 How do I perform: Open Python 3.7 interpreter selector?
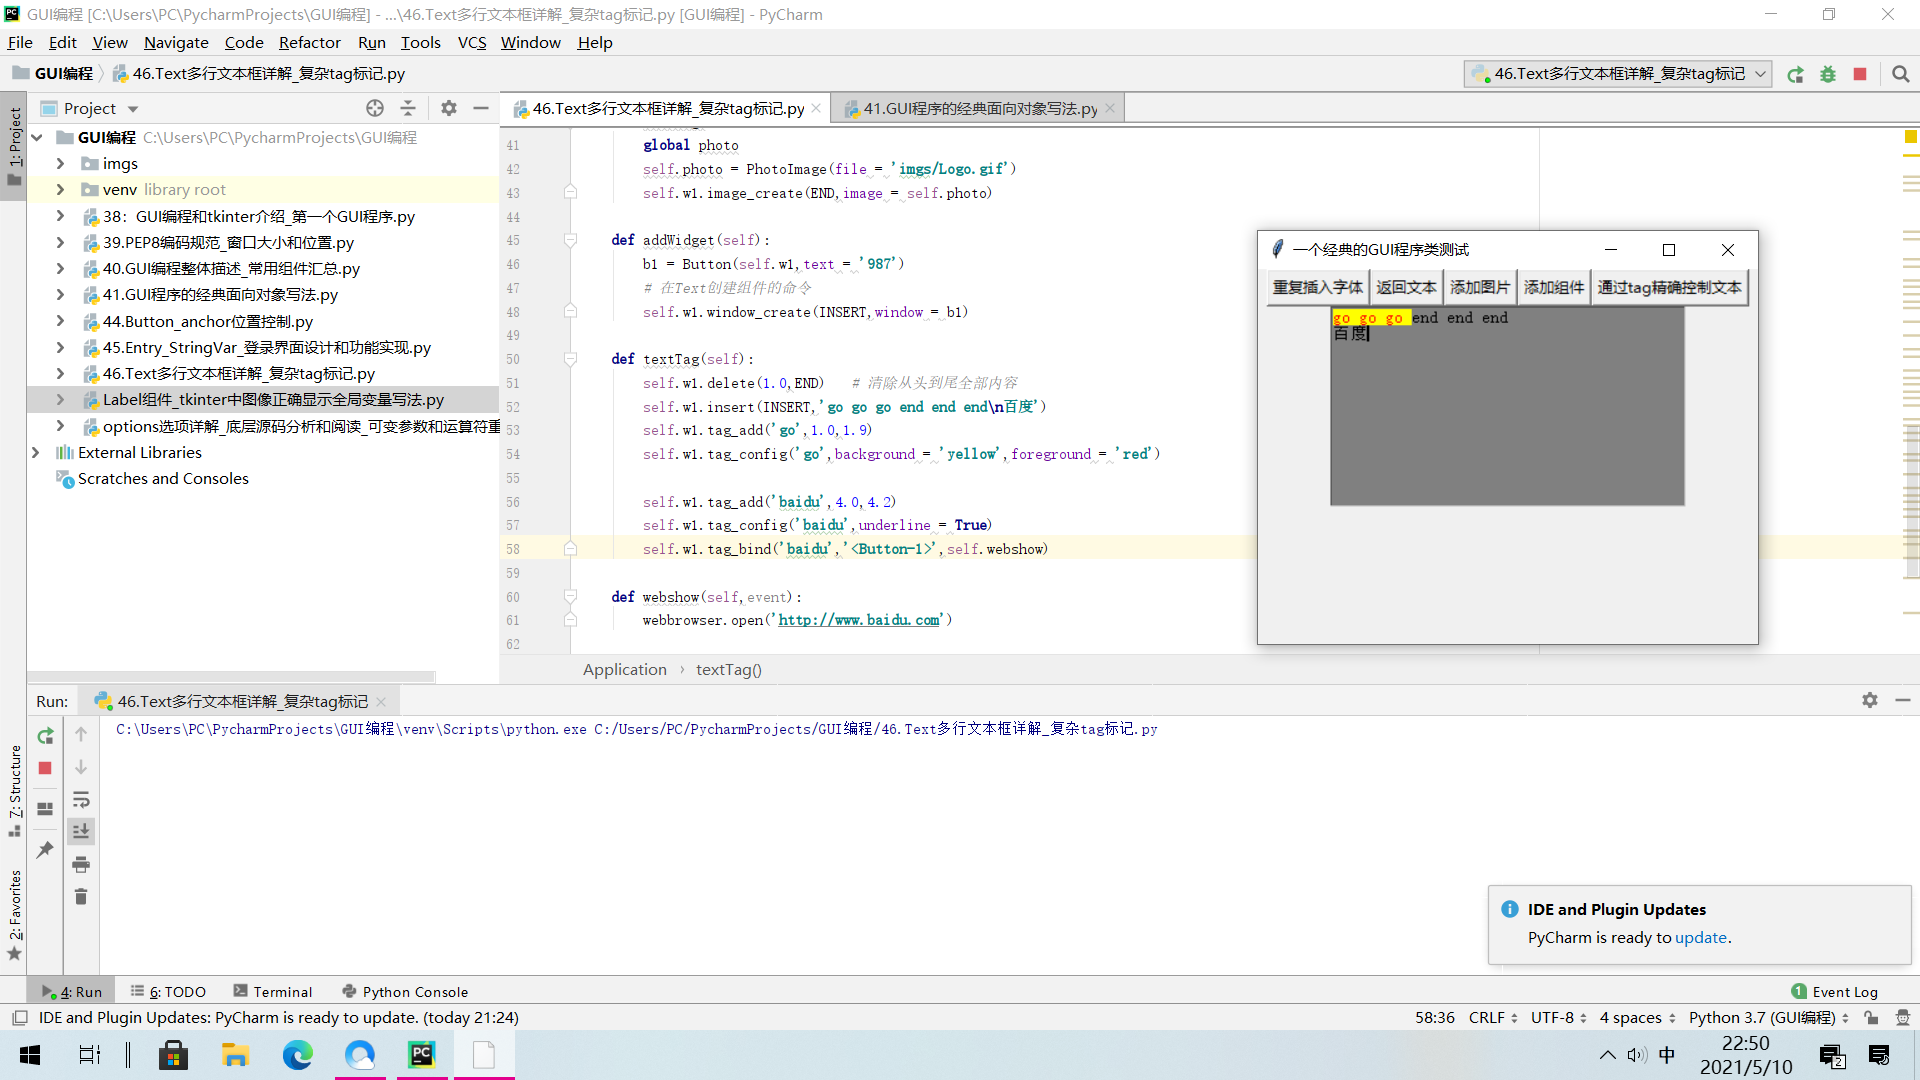(1768, 1018)
